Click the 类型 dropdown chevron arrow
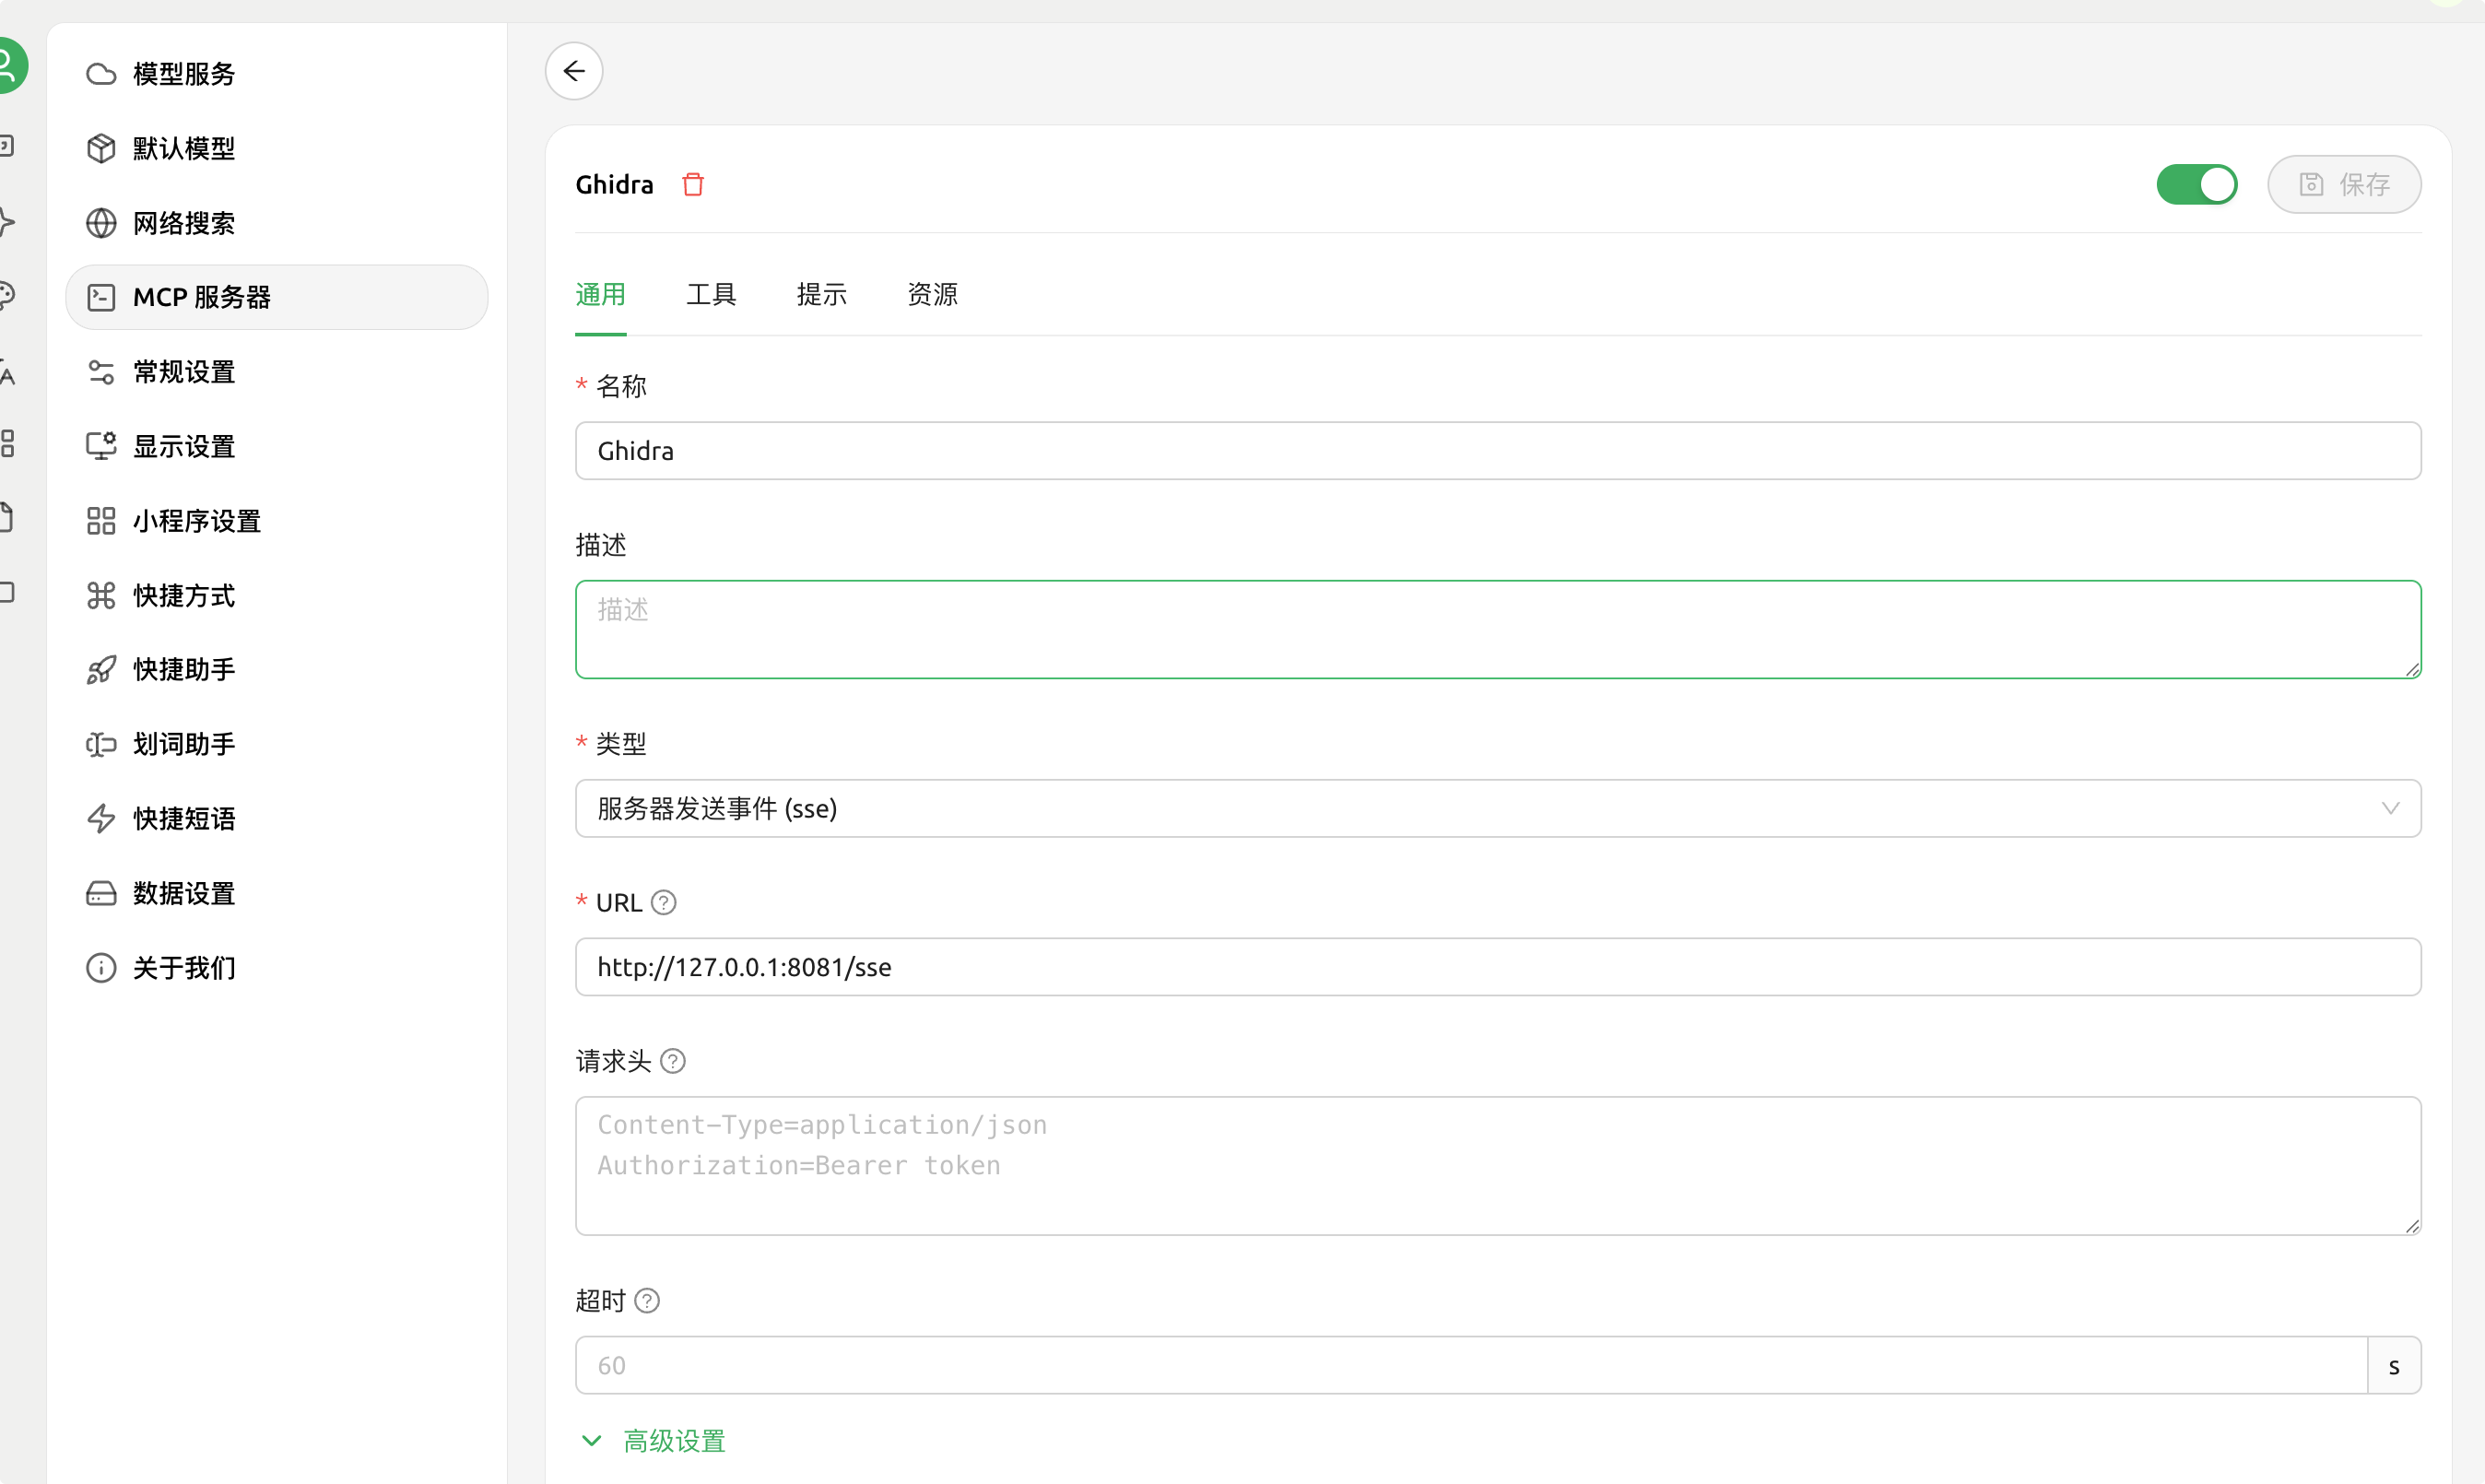Screen dimensions: 2485x1484 click(2390, 808)
